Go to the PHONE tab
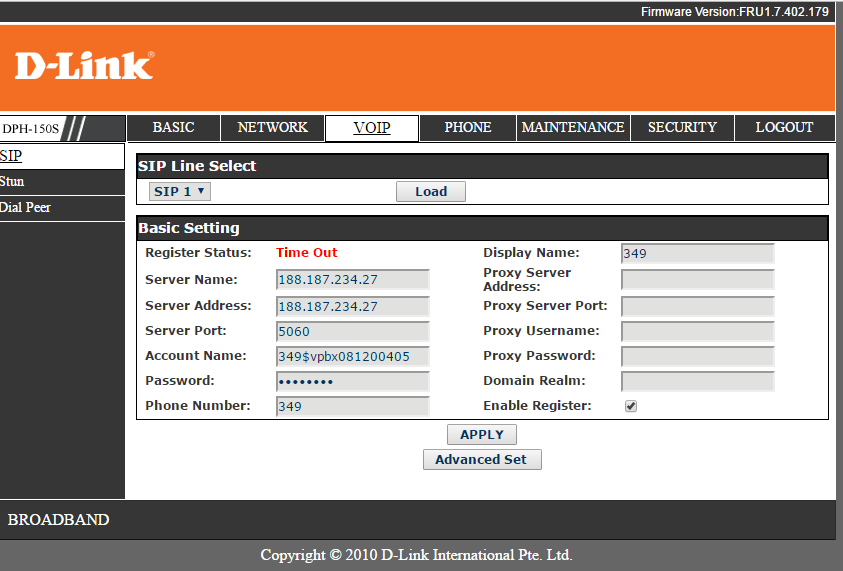Image resolution: width=843 pixels, height=571 pixels. pos(467,128)
